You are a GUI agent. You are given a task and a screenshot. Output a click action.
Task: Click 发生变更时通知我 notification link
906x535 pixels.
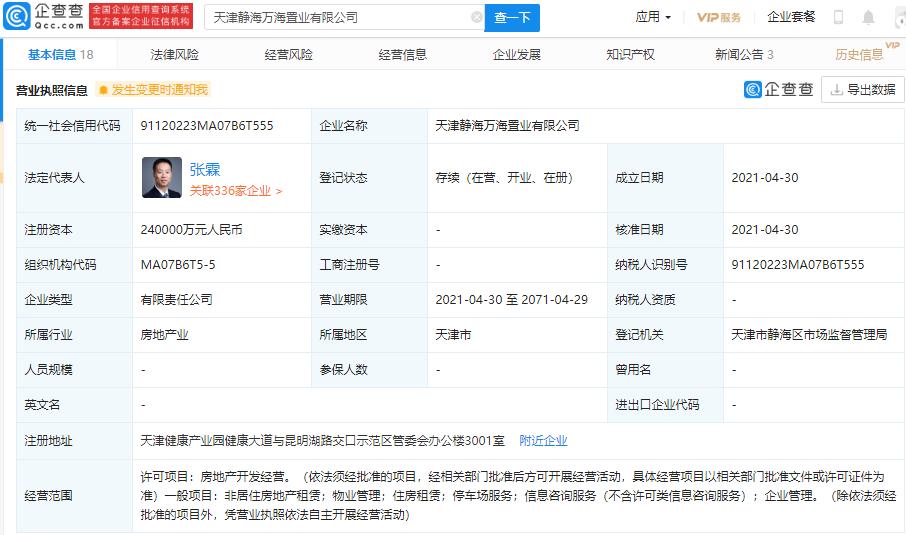pos(159,90)
